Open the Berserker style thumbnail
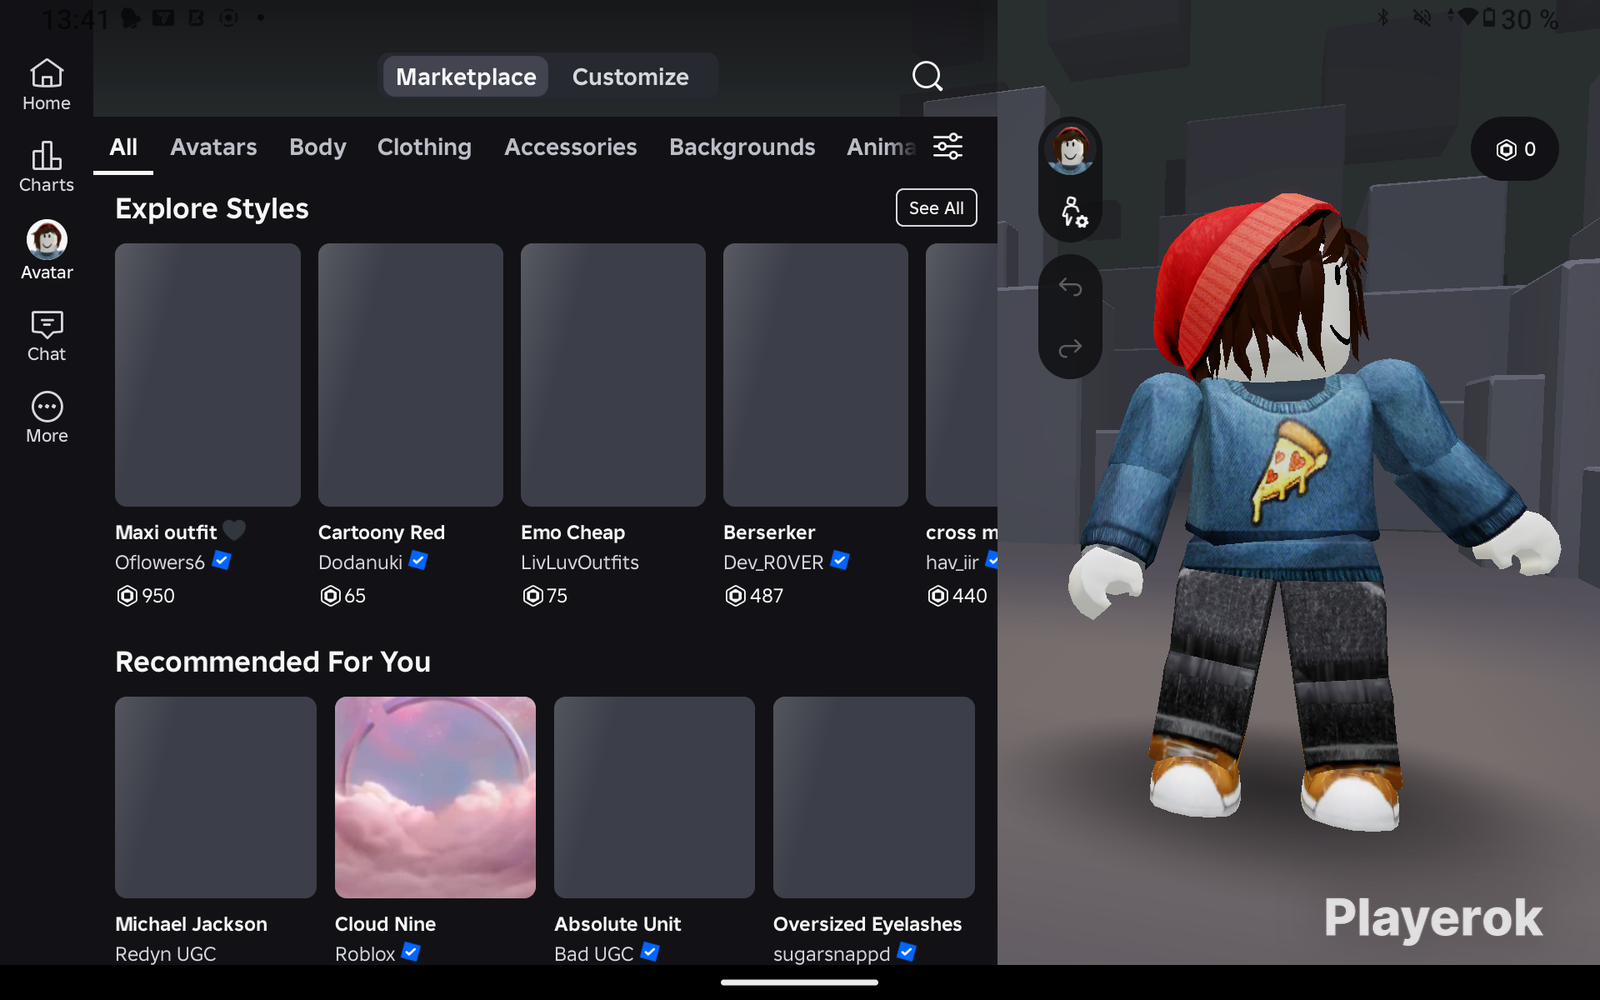 (x=816, y=375)
